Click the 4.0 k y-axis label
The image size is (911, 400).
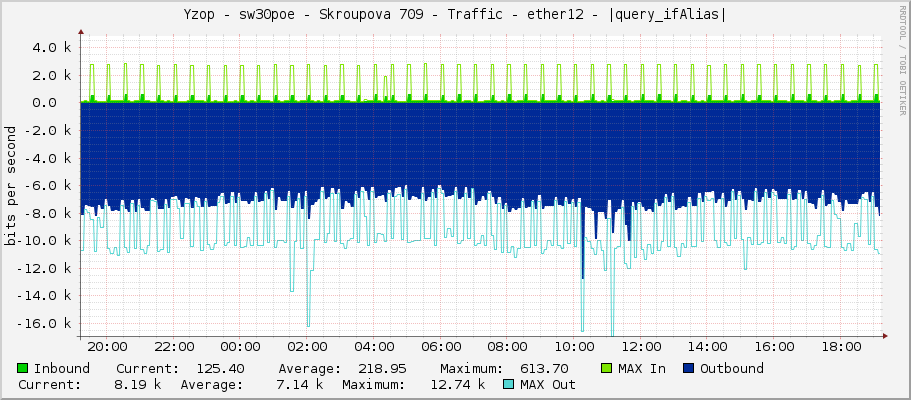(x=52, y=48)
